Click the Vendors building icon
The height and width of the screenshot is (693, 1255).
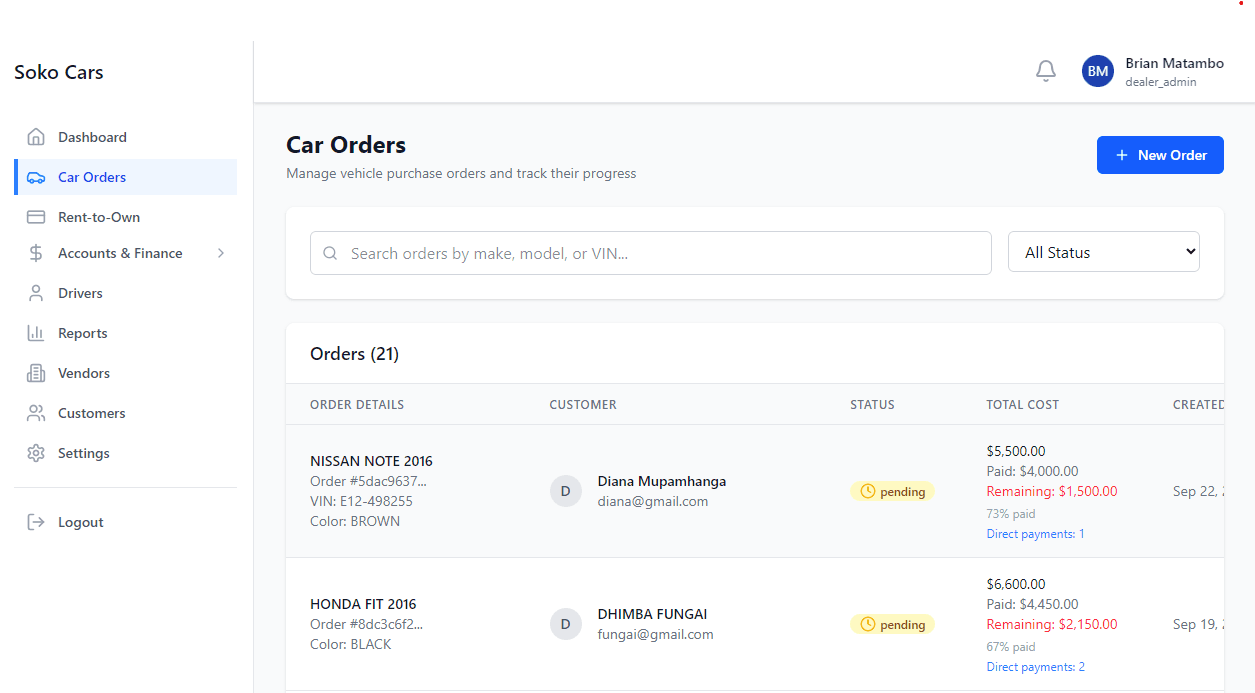pos(36,373)
